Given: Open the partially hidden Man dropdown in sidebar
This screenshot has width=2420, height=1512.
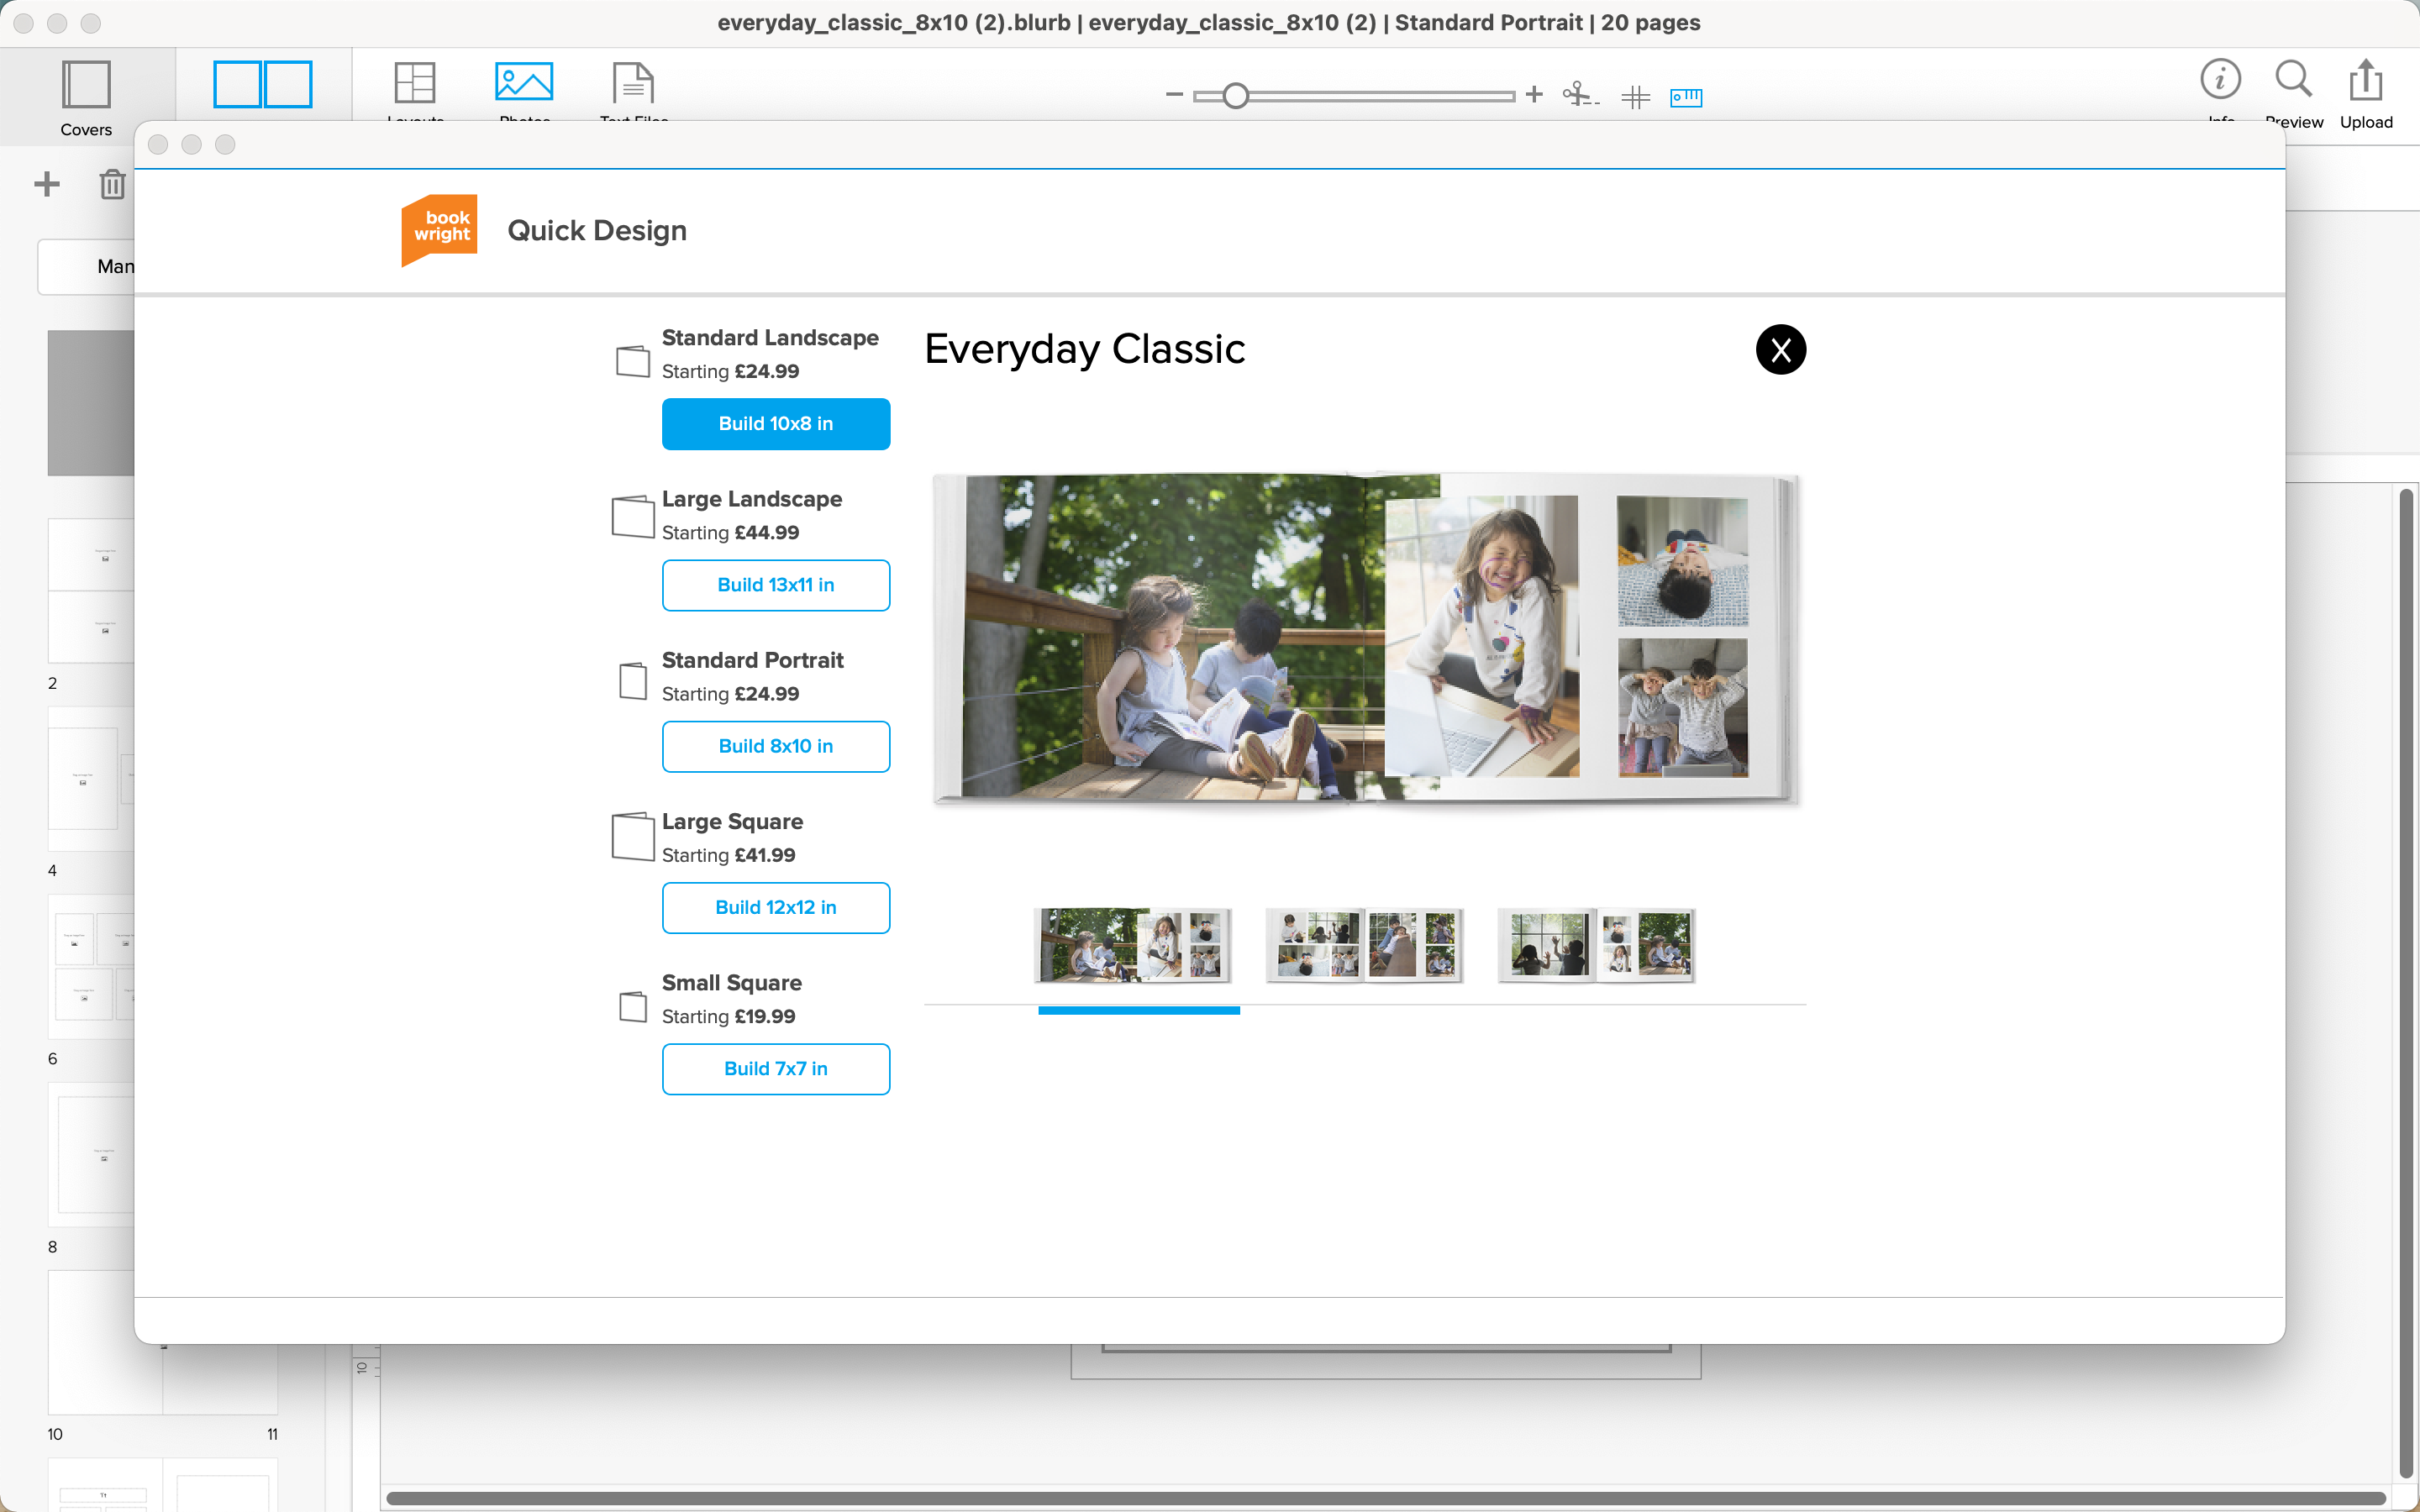Looking at the screenshot, I should coord(86,267).
